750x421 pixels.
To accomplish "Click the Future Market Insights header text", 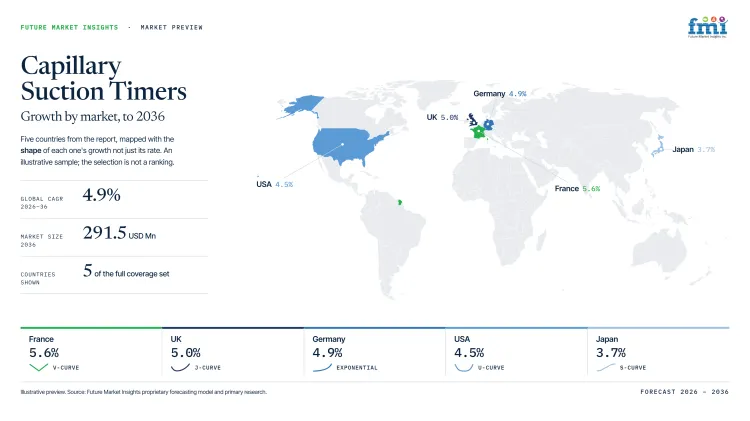I will [x=69, y=27].
